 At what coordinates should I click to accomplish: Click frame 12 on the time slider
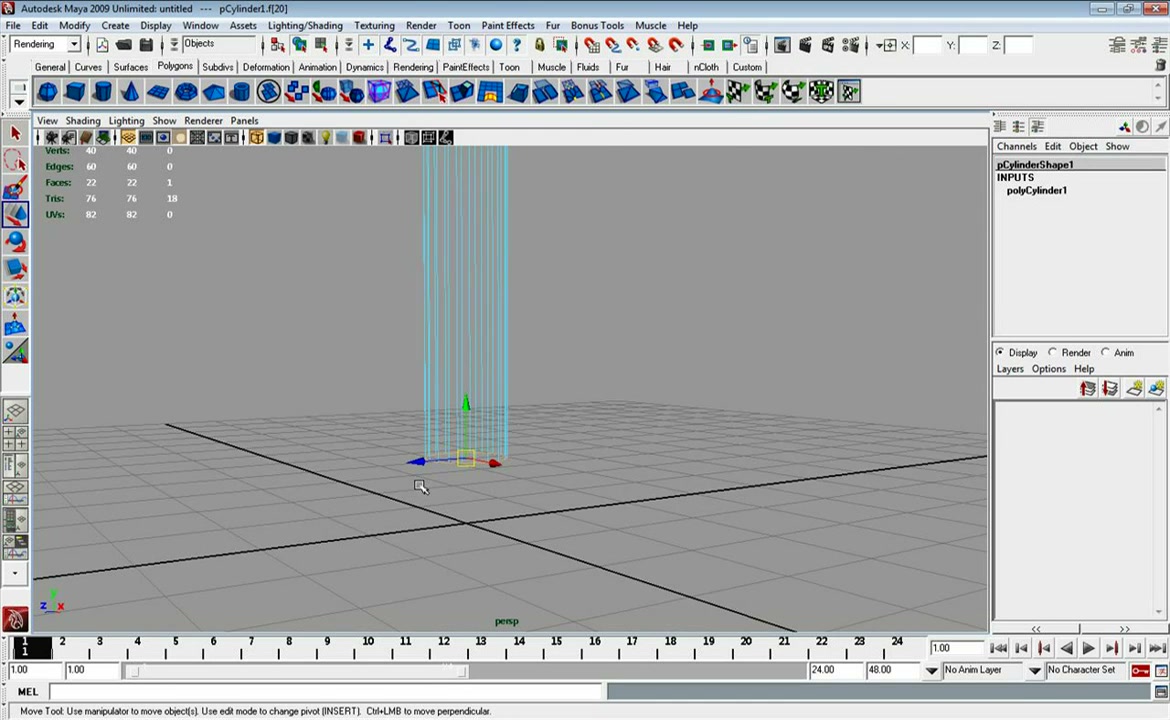(x=443, y=648)
